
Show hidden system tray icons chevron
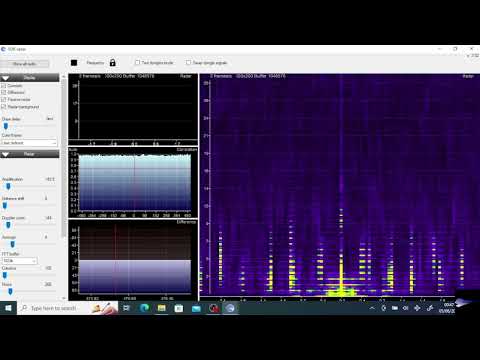coord(372,308)
